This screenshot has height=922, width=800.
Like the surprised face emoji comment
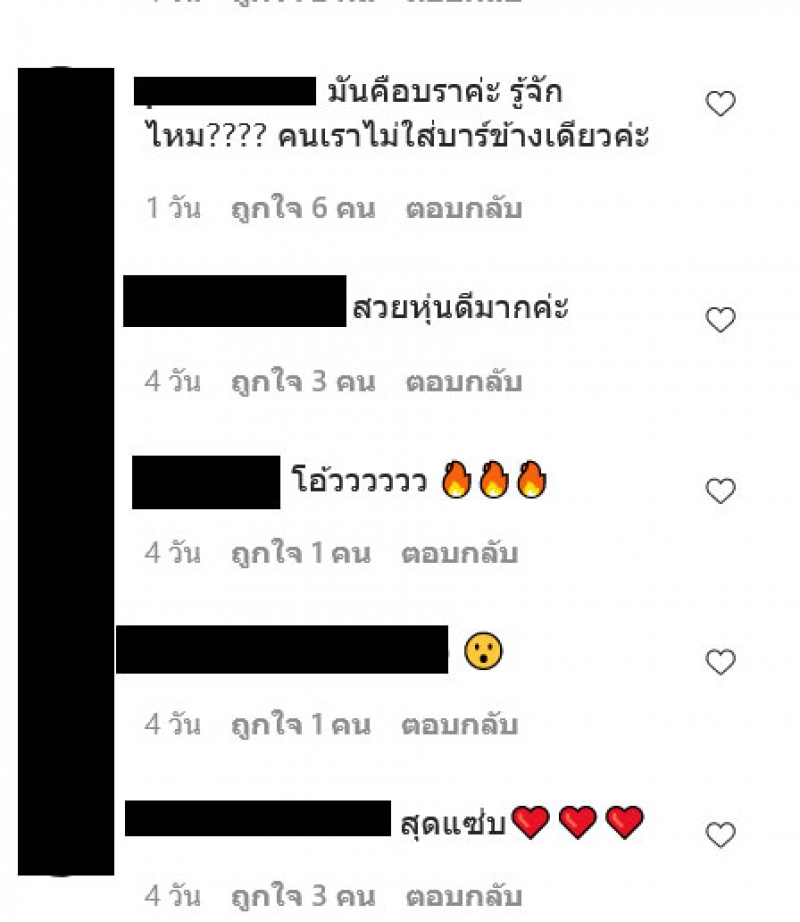click(721, 662)
